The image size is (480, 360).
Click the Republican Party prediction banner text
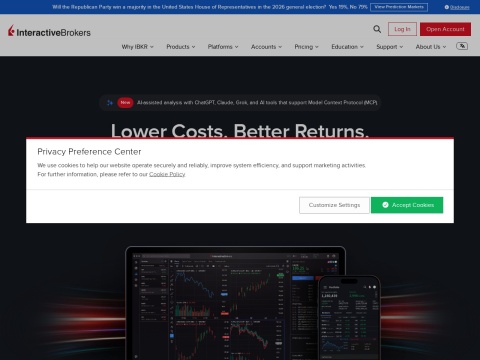click(x=210, y=7)
